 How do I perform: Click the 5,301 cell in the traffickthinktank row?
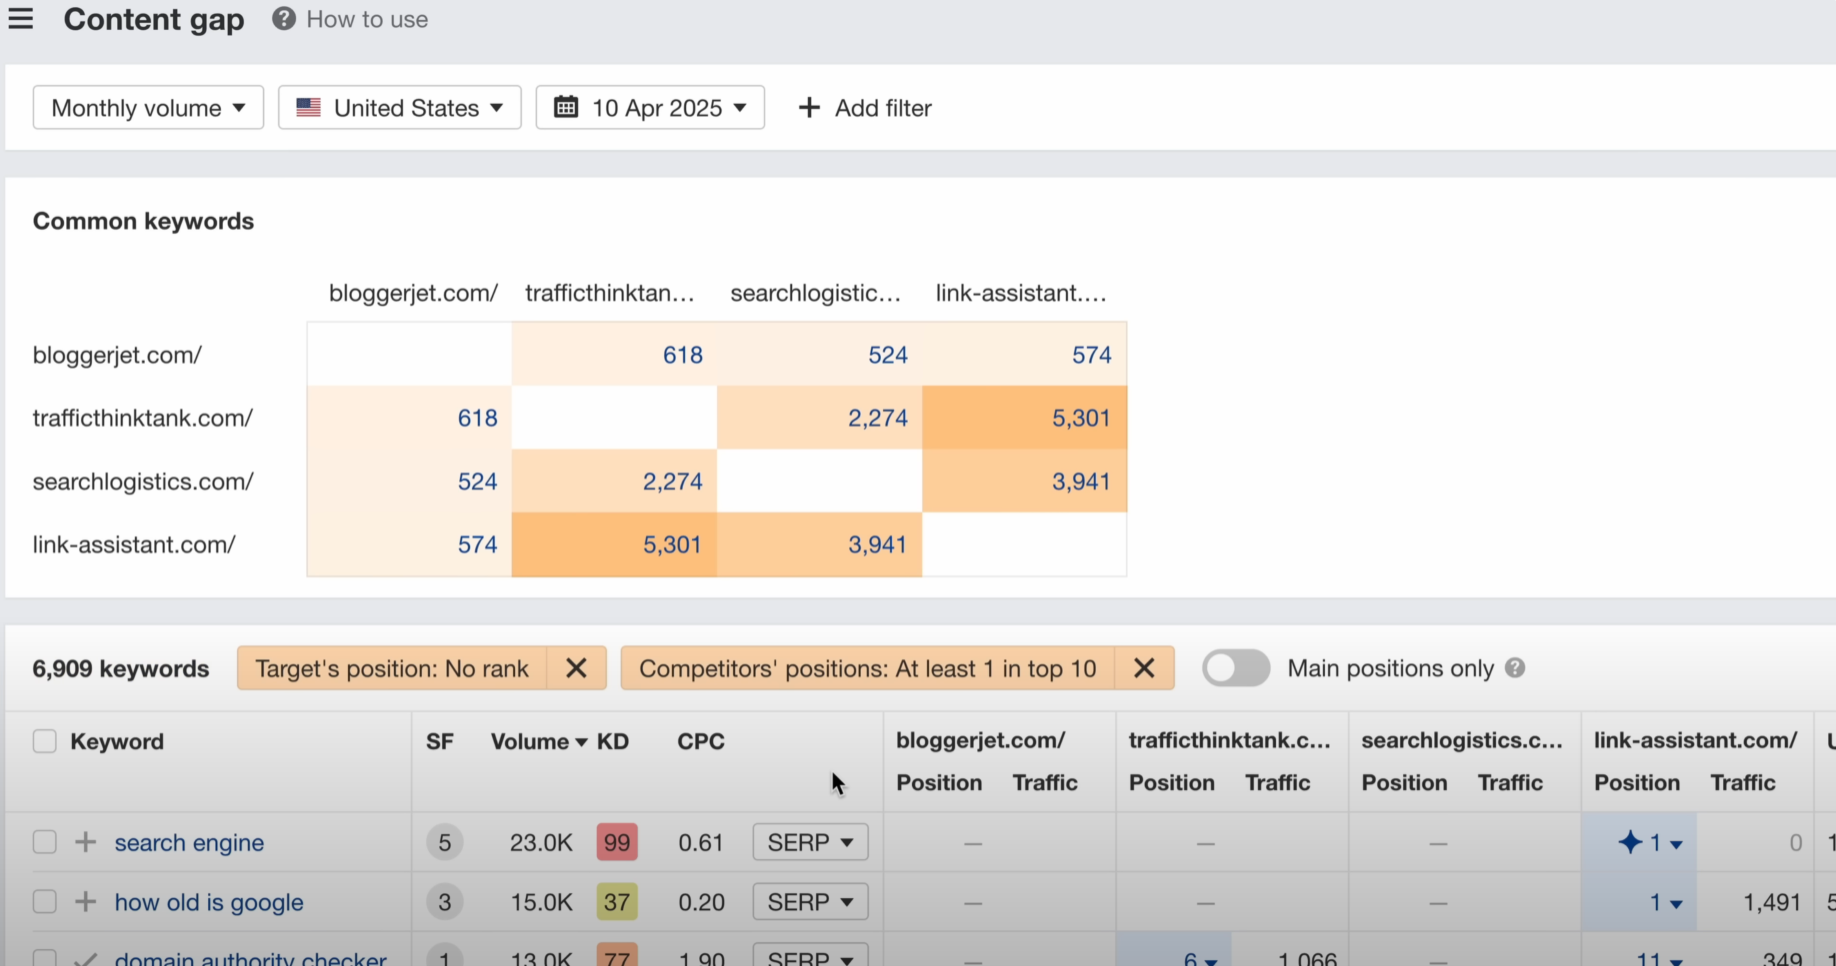tap(1080, 418)
